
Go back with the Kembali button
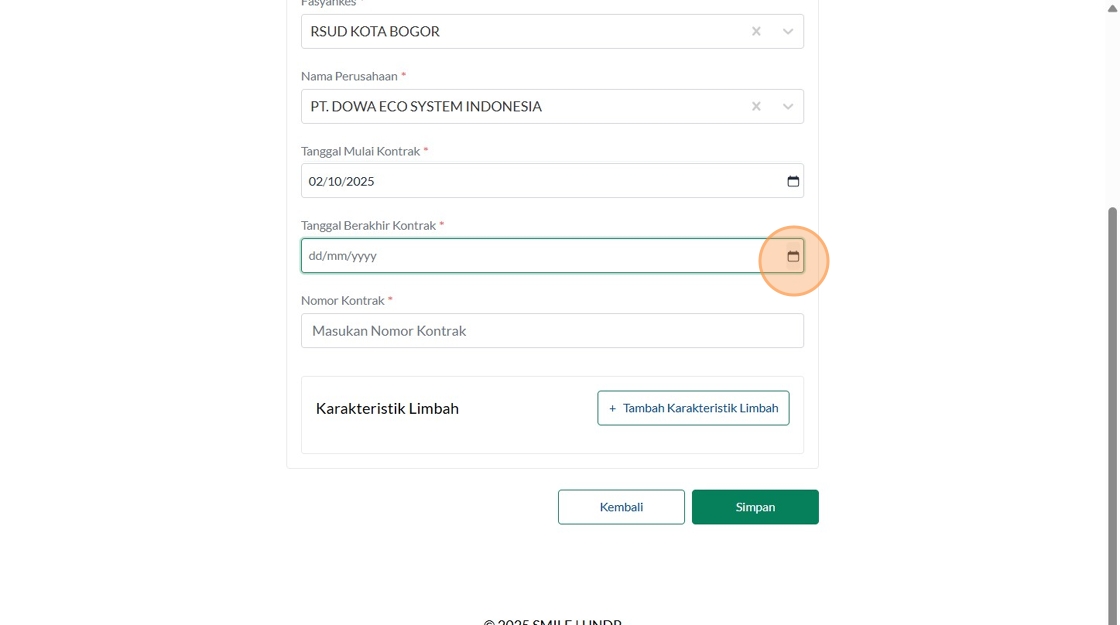[621, 507]
